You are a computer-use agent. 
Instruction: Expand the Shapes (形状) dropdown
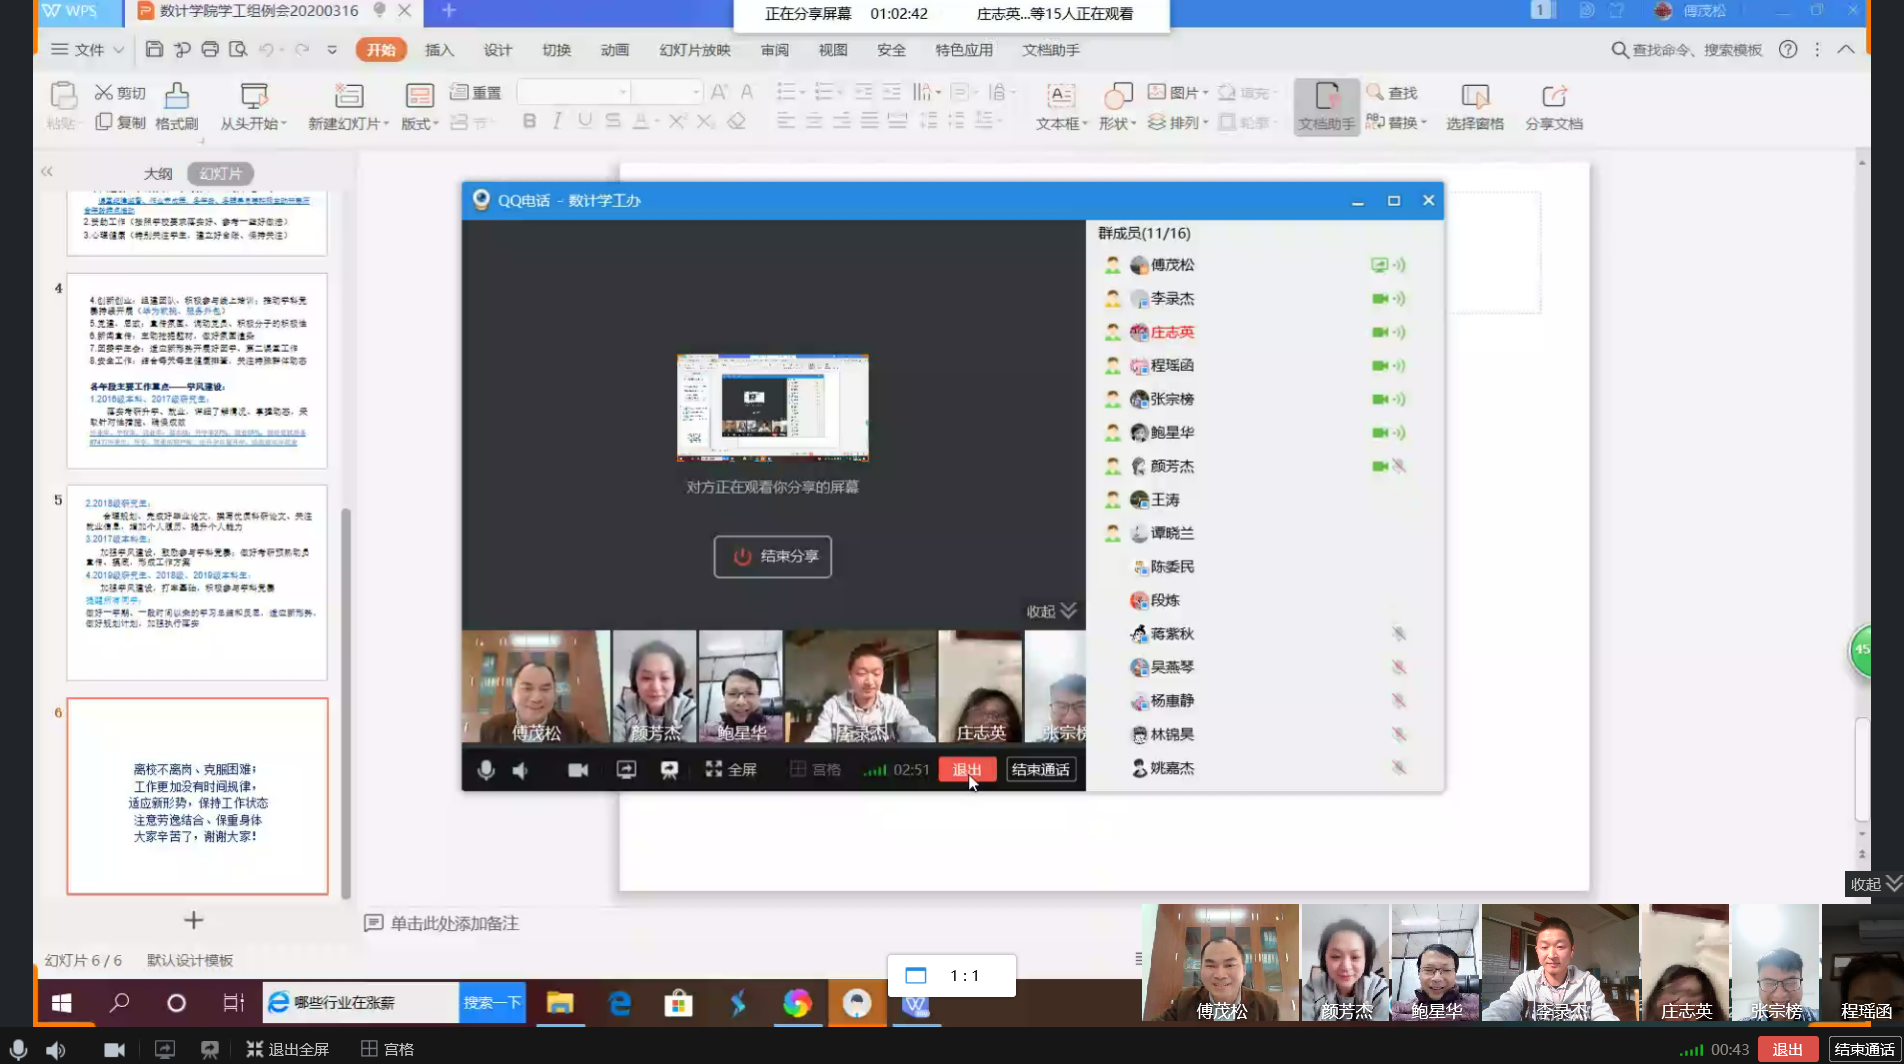[1117, 123]
